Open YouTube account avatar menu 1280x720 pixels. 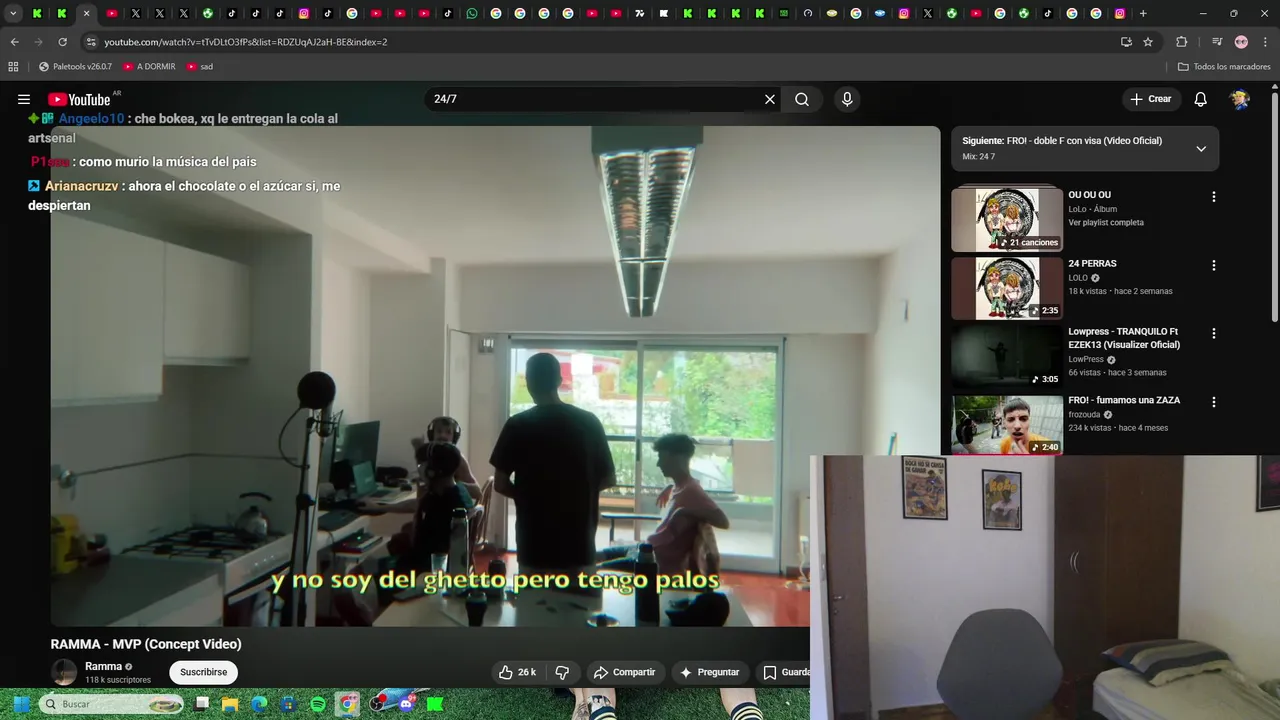[x=1240, y=99]
